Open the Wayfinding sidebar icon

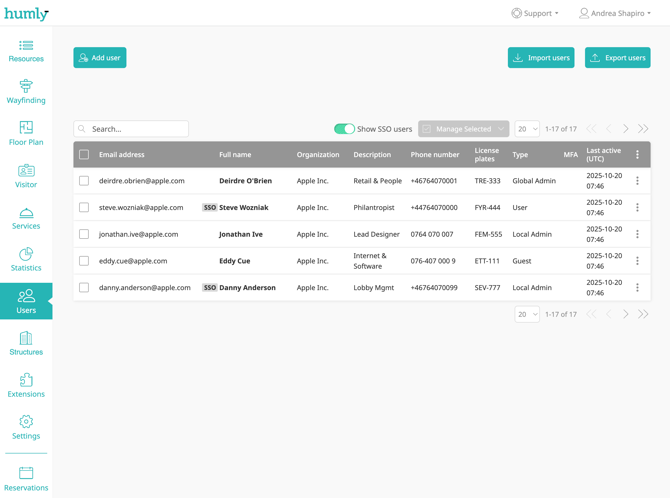pyautogui.click(x=26, y=87)
